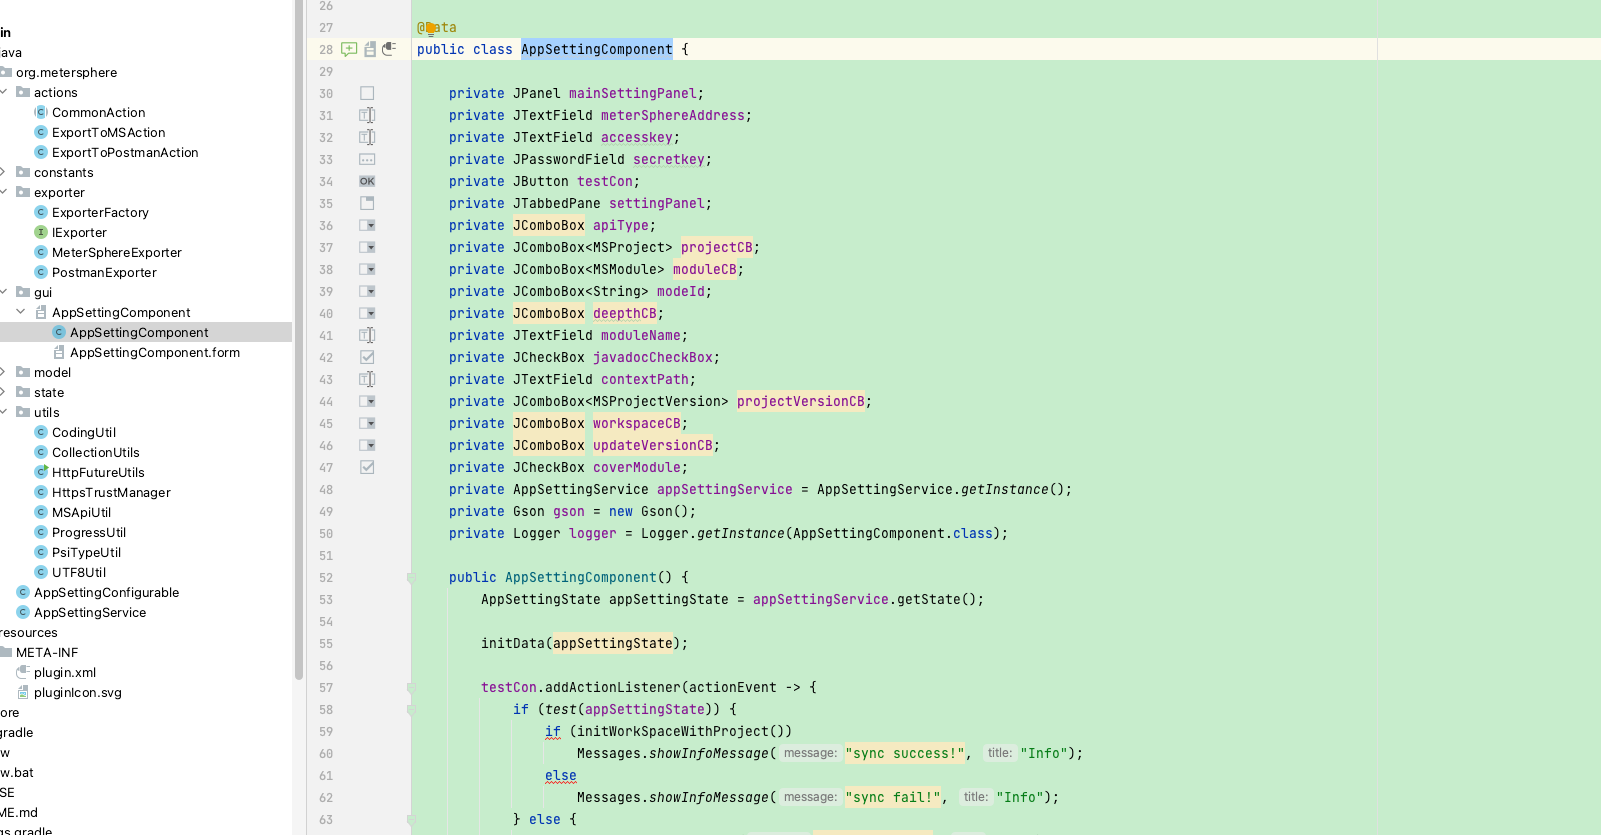Viewport: 1601px width, 835px height.
Task: Fold the if test block at line 58
Action: click(411, 709)
